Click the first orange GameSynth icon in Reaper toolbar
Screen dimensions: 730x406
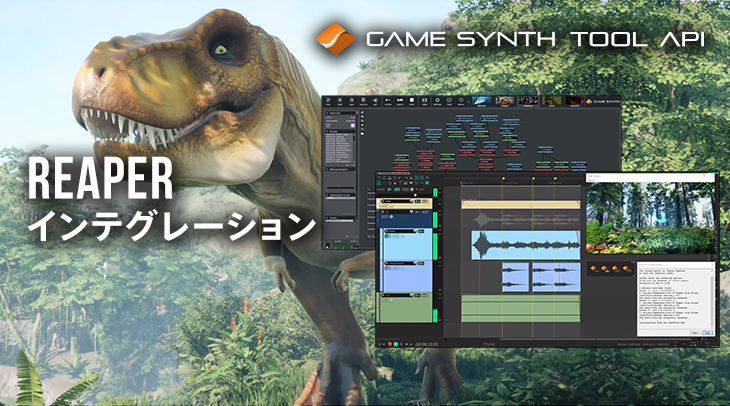(x=593, y=268)
